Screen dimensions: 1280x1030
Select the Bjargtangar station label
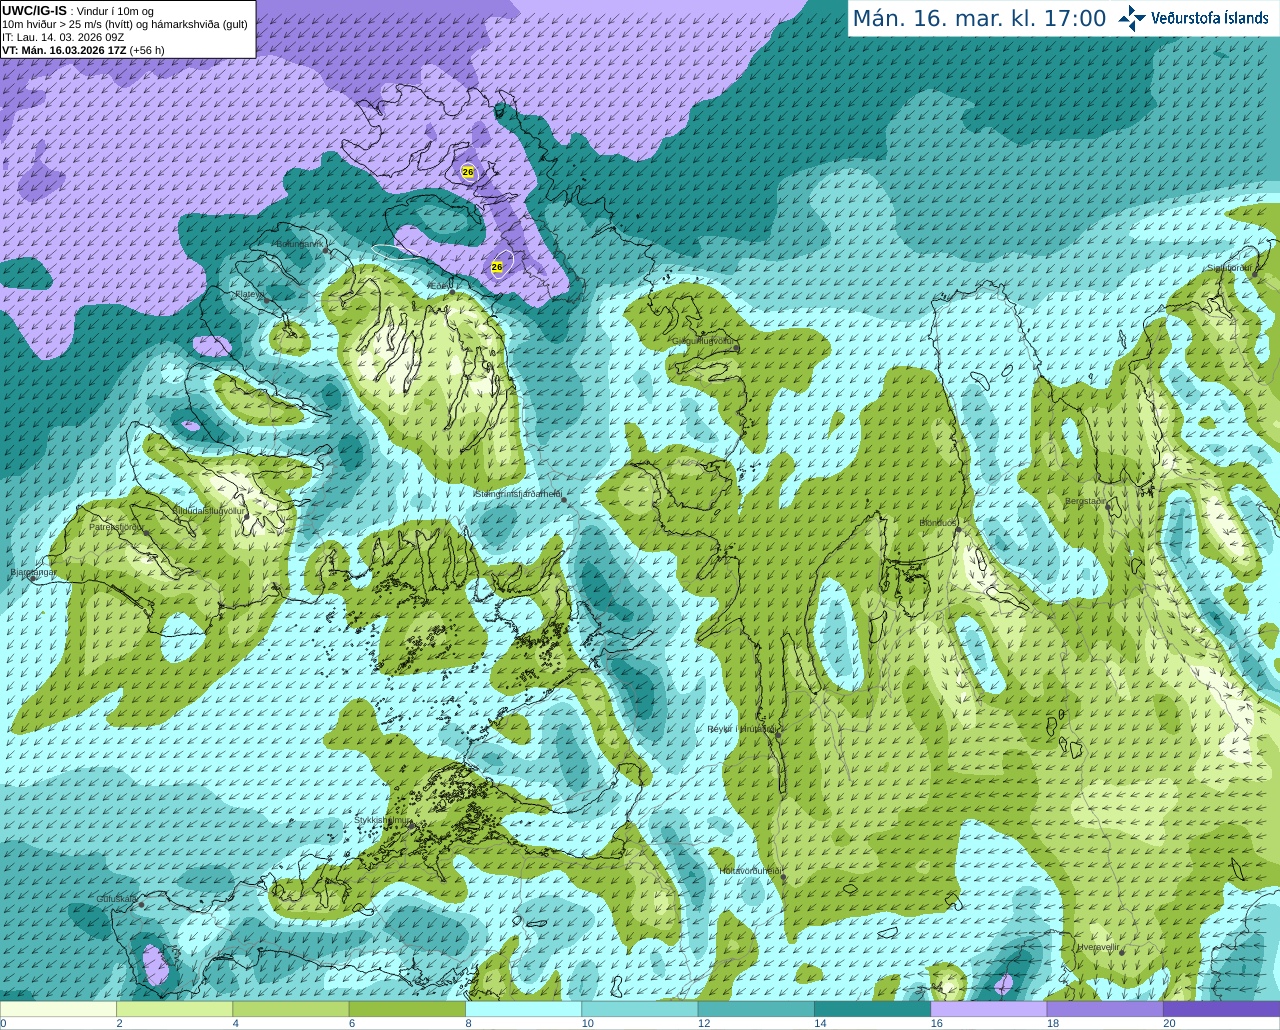[33, 572]
